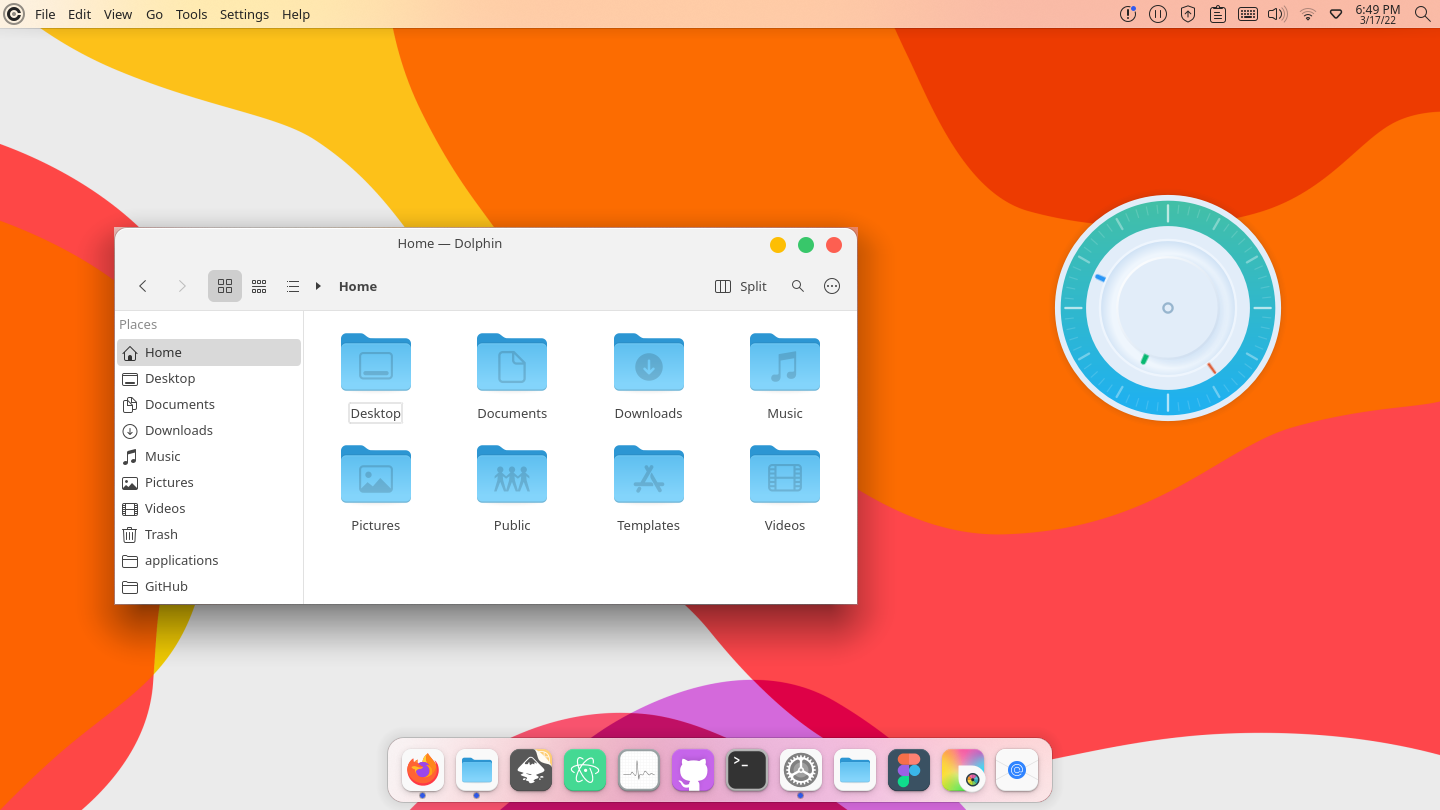Open the keyboard layout tray icon
This screenshot has width=1440, height=810.
coord(1248,14)
